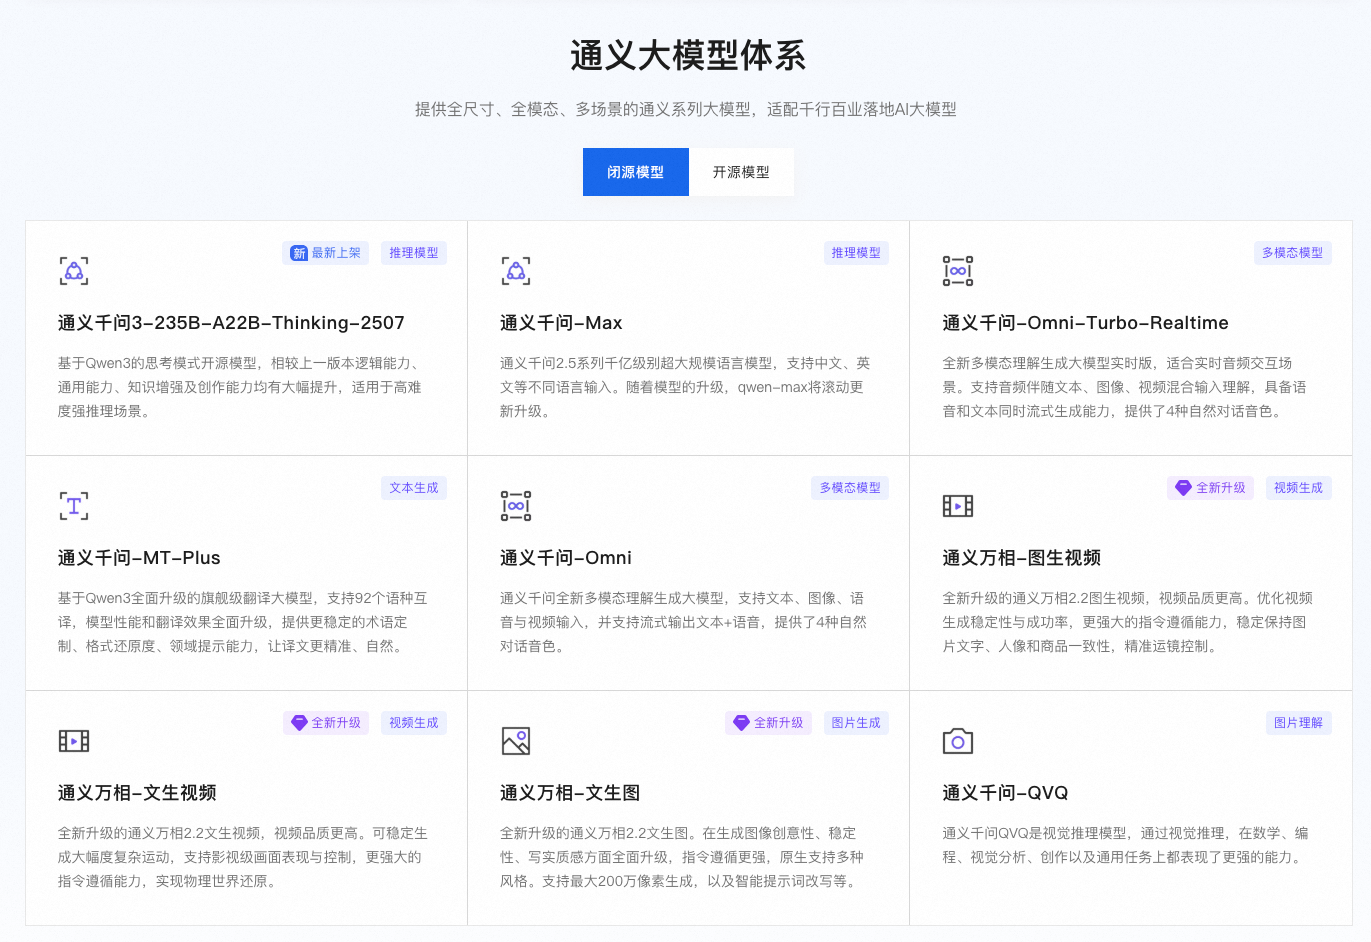Click the 图片理解 tag on 通义千问-QVQ

click(1298, 723)
